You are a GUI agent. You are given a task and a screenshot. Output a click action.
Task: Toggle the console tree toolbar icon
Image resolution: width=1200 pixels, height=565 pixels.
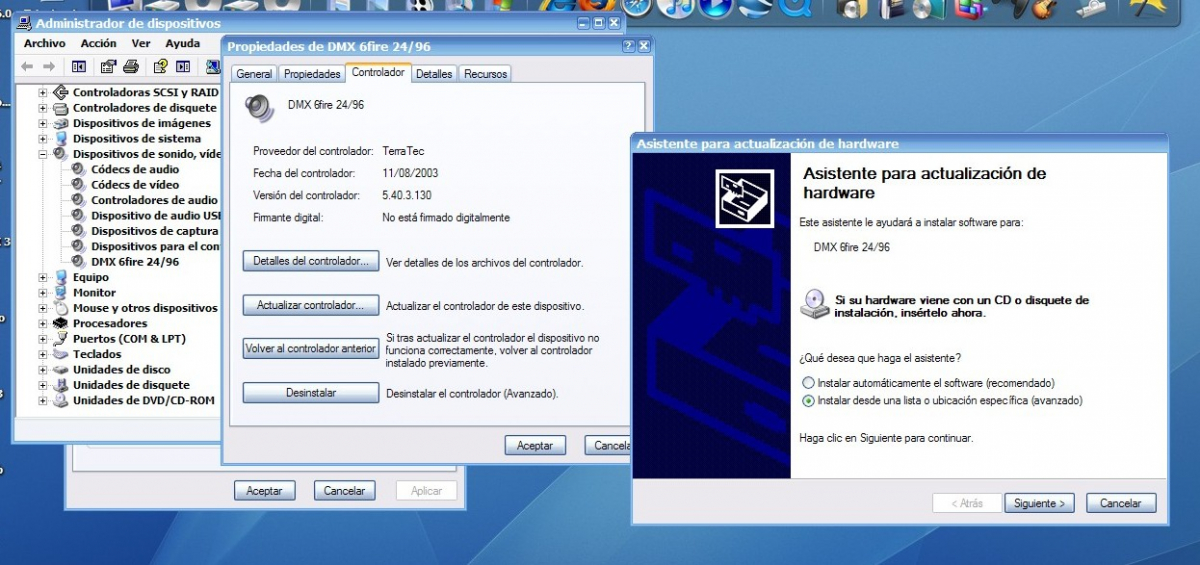point(79,67)
